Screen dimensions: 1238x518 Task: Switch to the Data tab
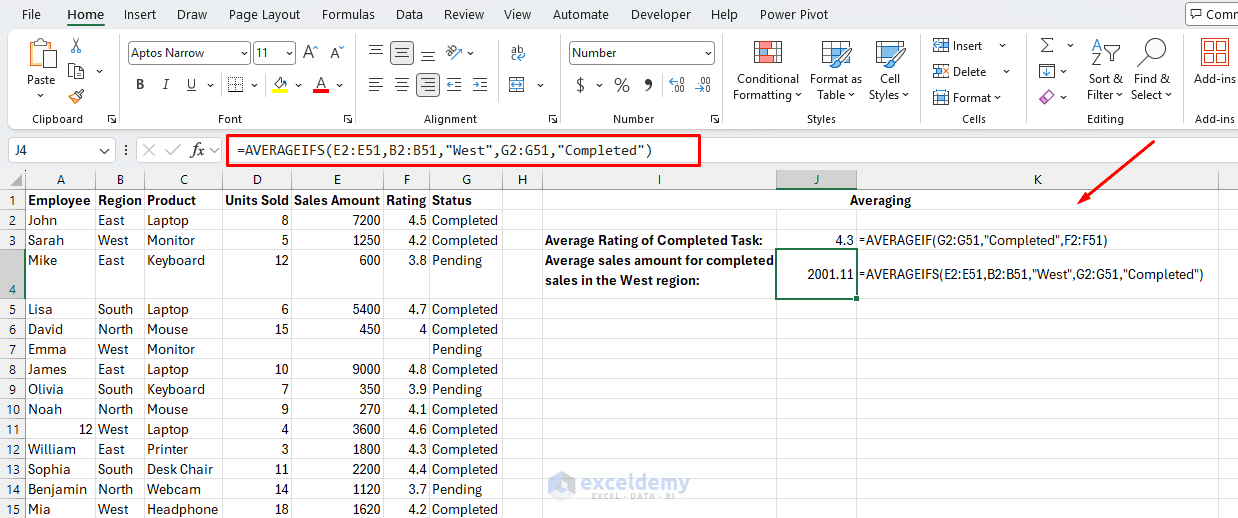(409, 14)
